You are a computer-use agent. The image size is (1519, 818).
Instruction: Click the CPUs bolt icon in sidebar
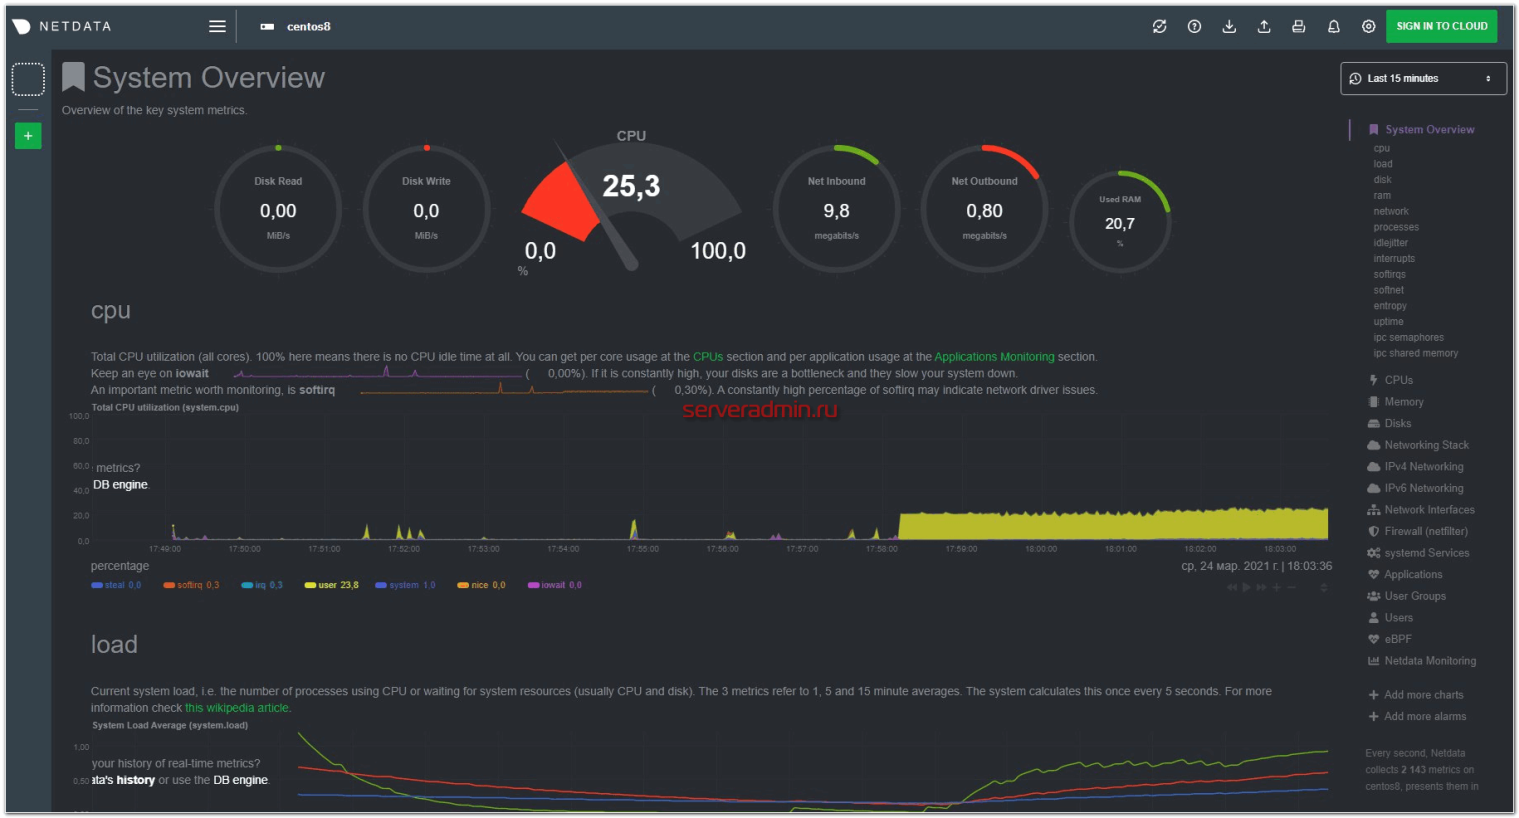1373,380
